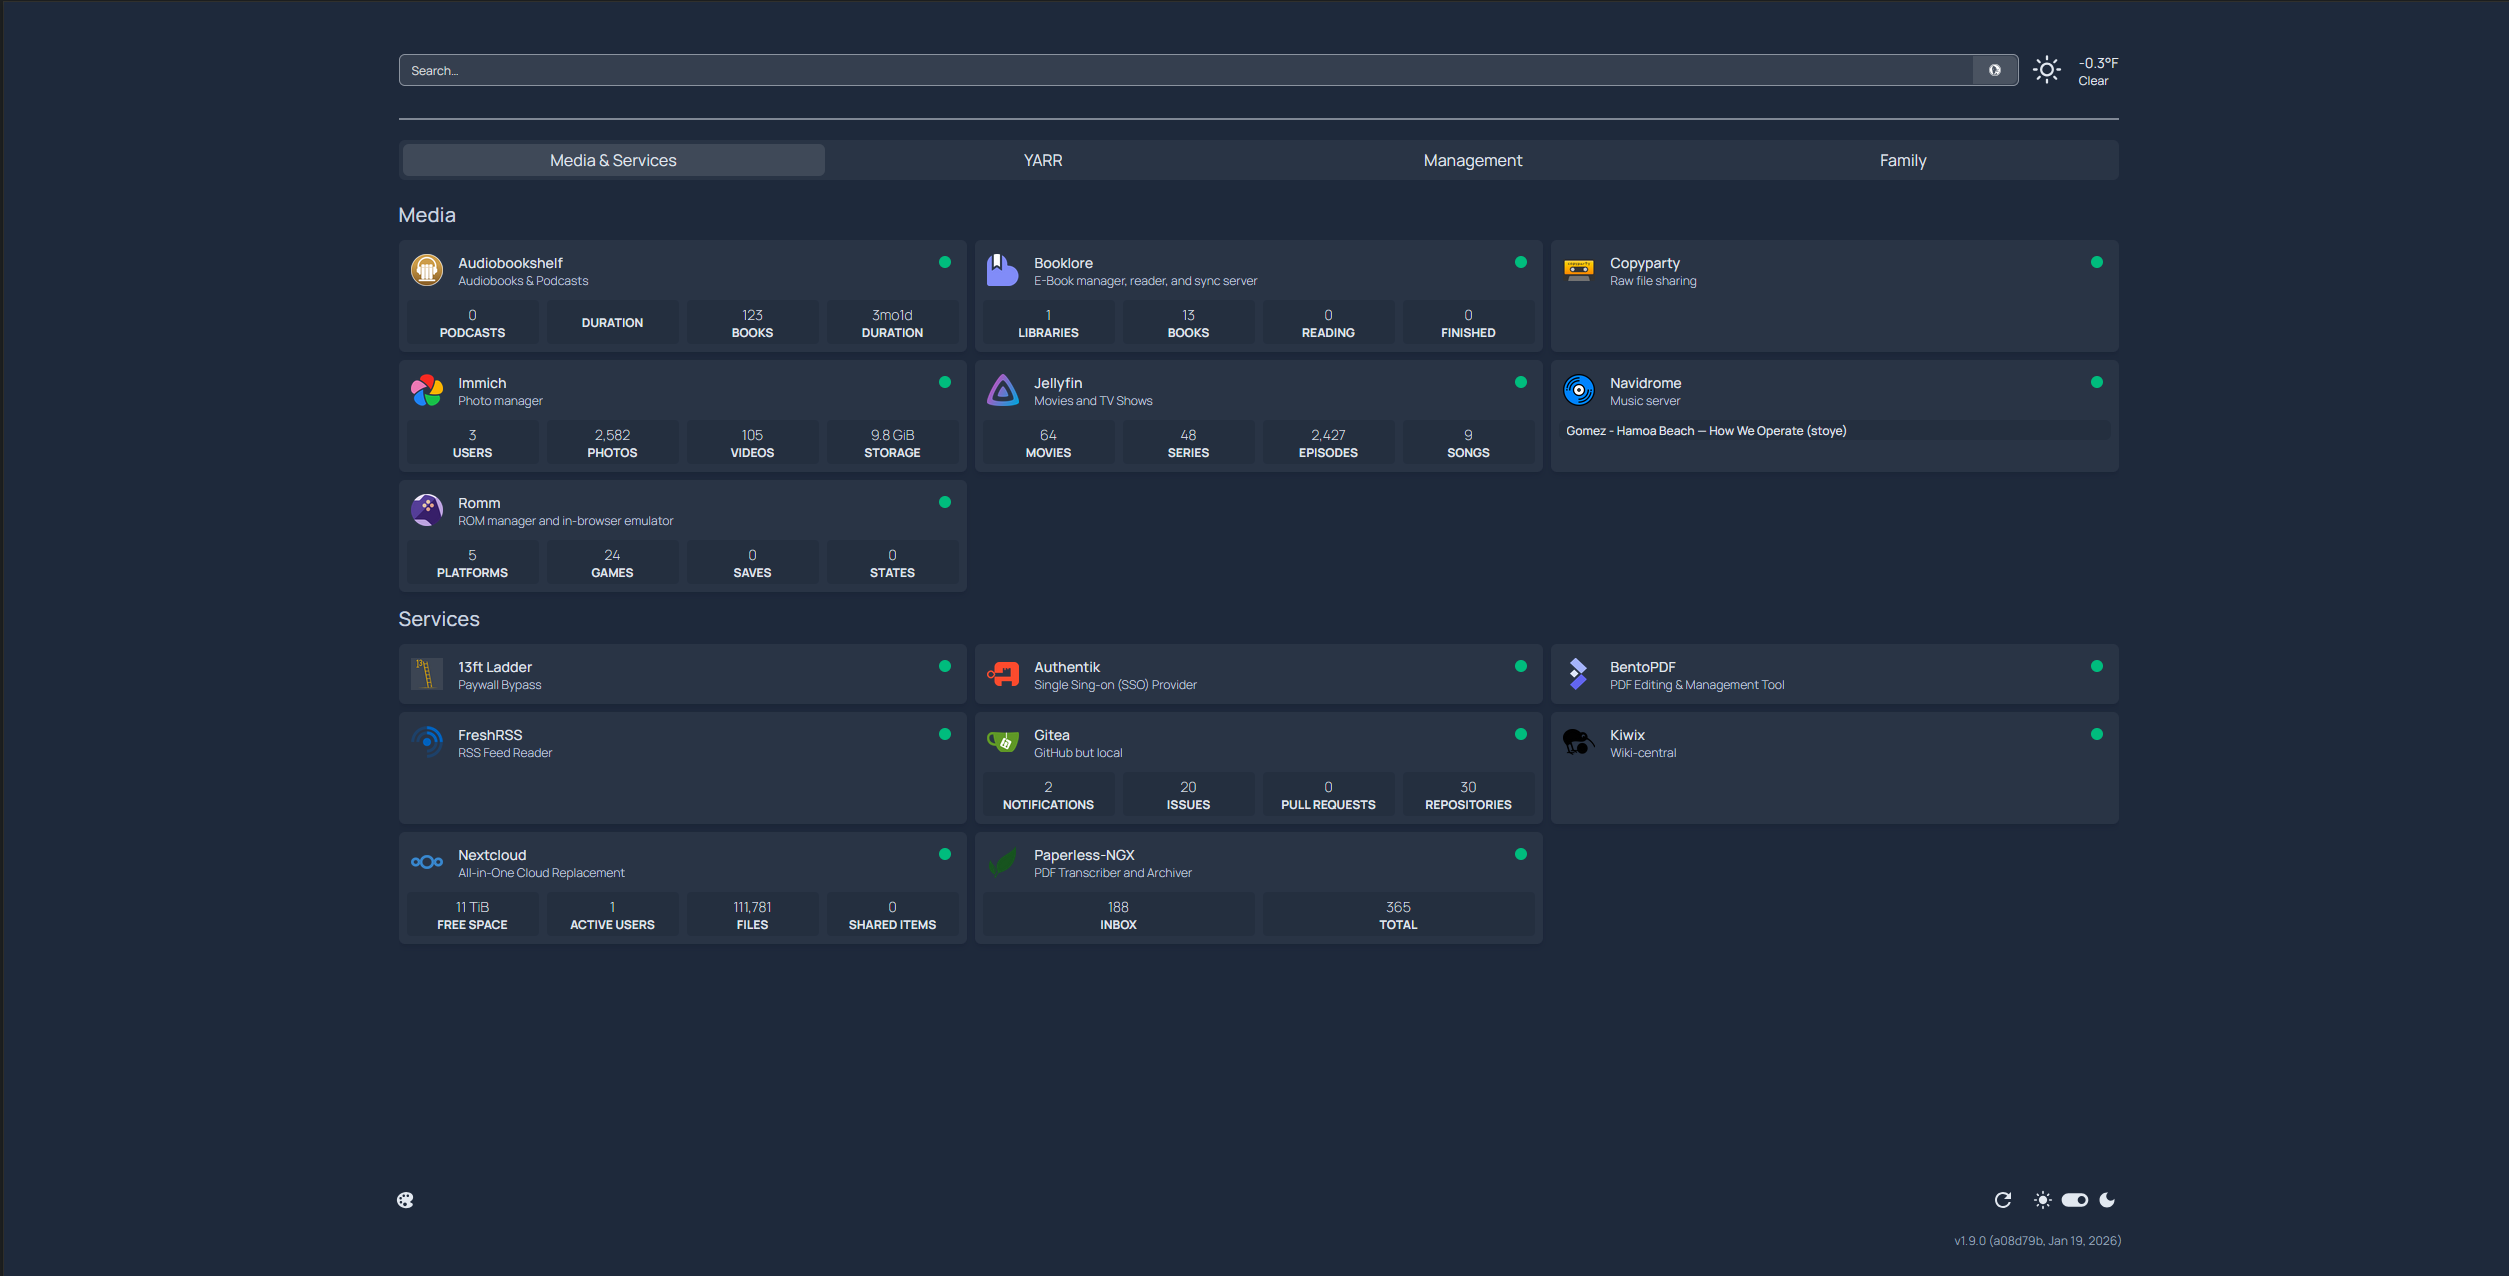Click the refresh icon at bottom right
2509x1276 pixels.
click(x=2002, y=1200)
